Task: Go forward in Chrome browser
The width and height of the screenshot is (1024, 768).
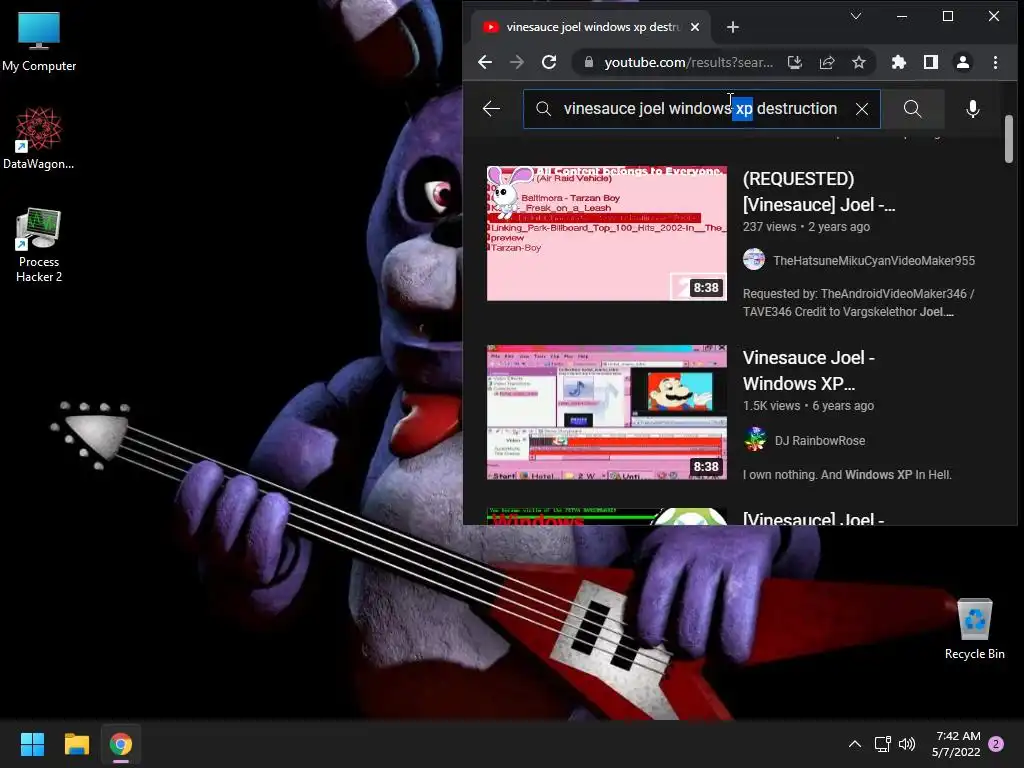Action: 517,62
